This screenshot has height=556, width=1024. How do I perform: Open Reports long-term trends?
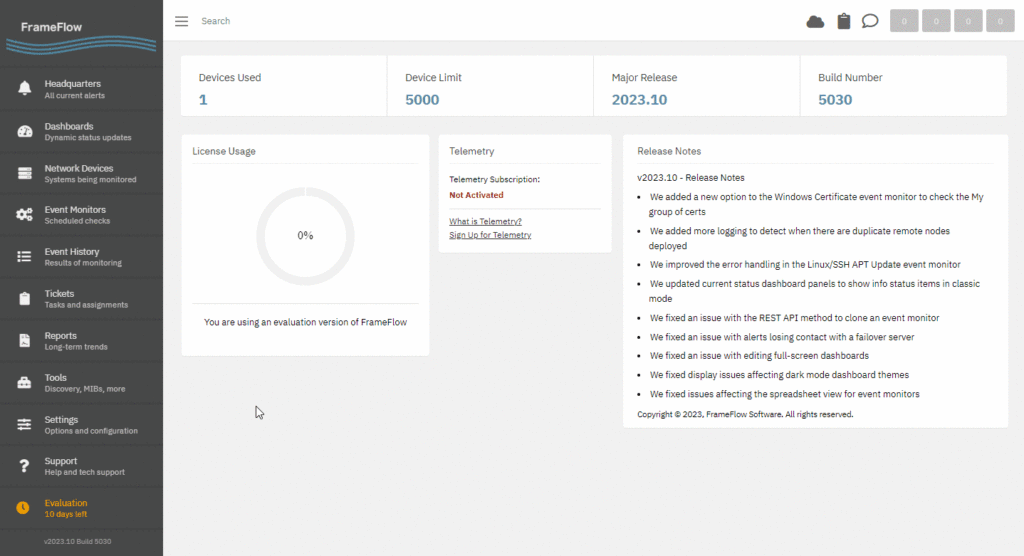click(x=82, y=340)
